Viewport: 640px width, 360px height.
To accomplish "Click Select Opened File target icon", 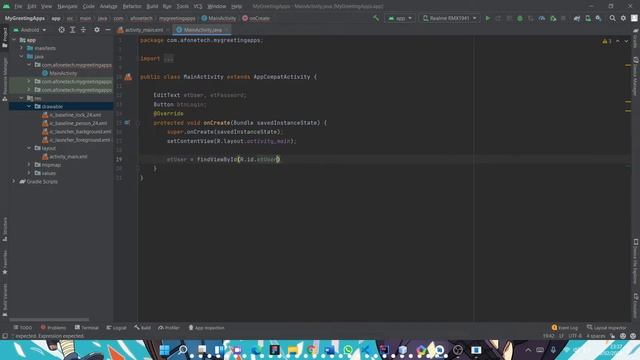I will pyautogui.click(x=61, y=30).
